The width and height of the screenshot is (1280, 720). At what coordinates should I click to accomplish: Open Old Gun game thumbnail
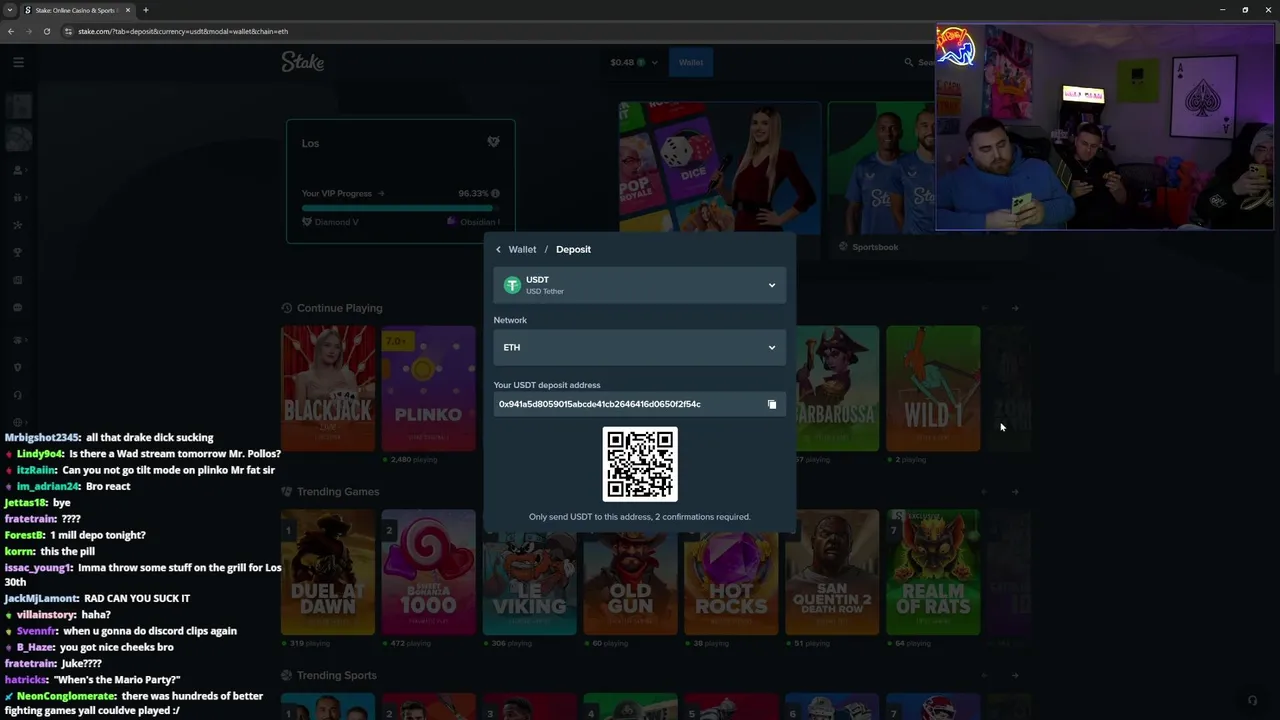click(x=630, y=583)
